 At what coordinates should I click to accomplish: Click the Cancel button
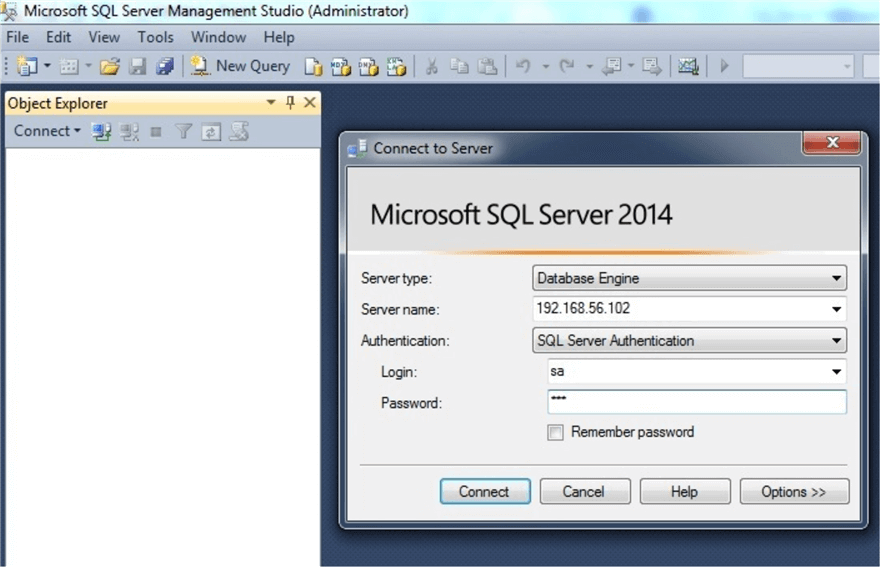click(x=585, y=492)
